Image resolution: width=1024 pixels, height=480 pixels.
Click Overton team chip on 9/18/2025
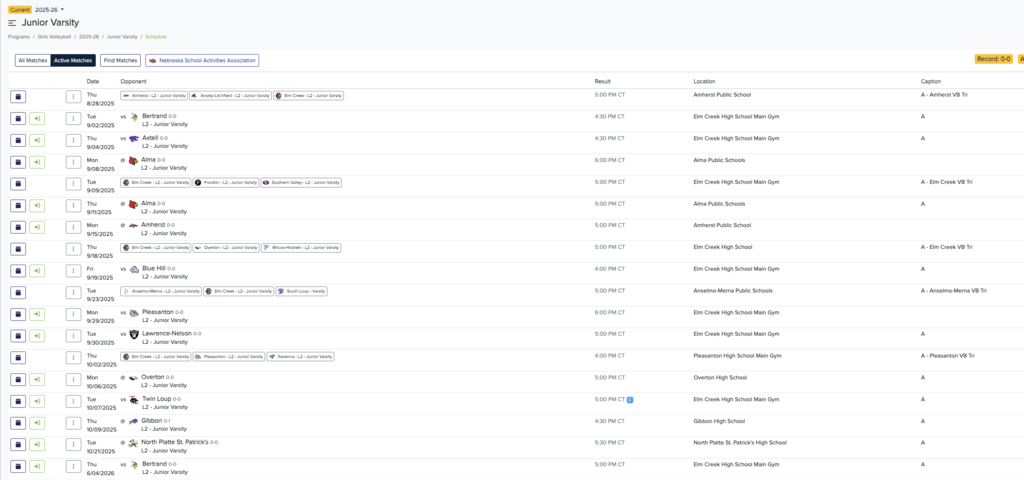click(226, 248)
